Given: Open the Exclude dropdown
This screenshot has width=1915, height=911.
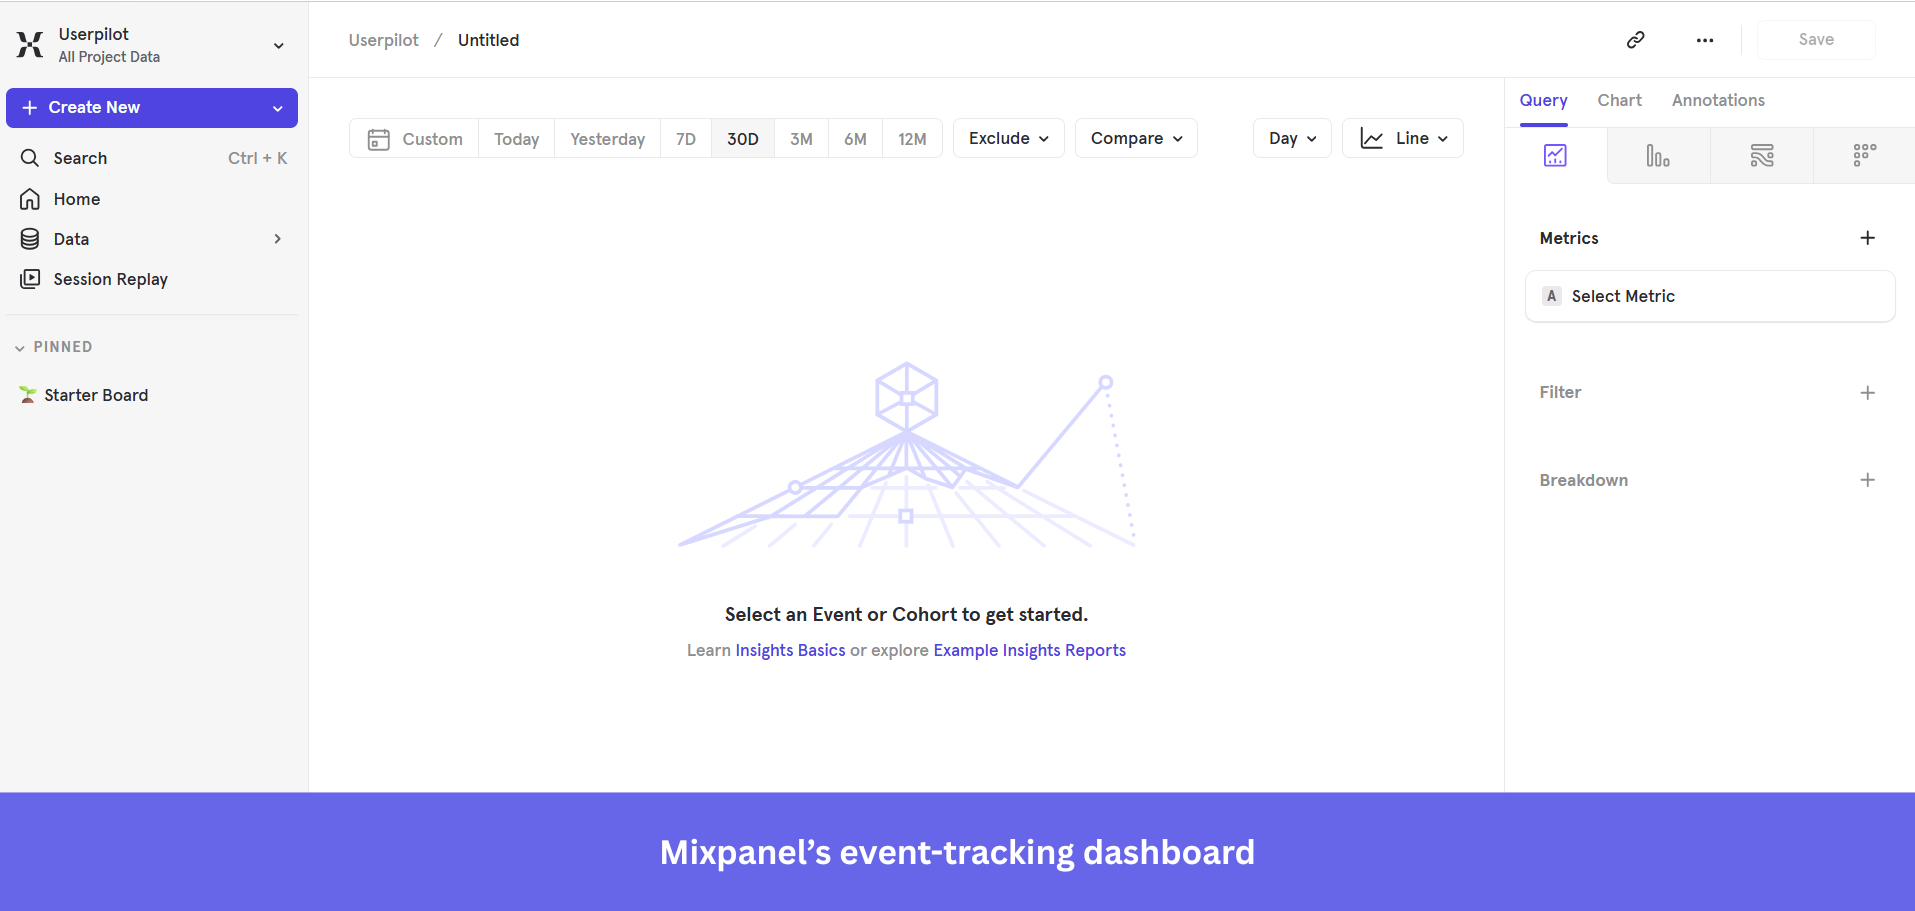Looking at the screenshot, I should click(1008, 138).
